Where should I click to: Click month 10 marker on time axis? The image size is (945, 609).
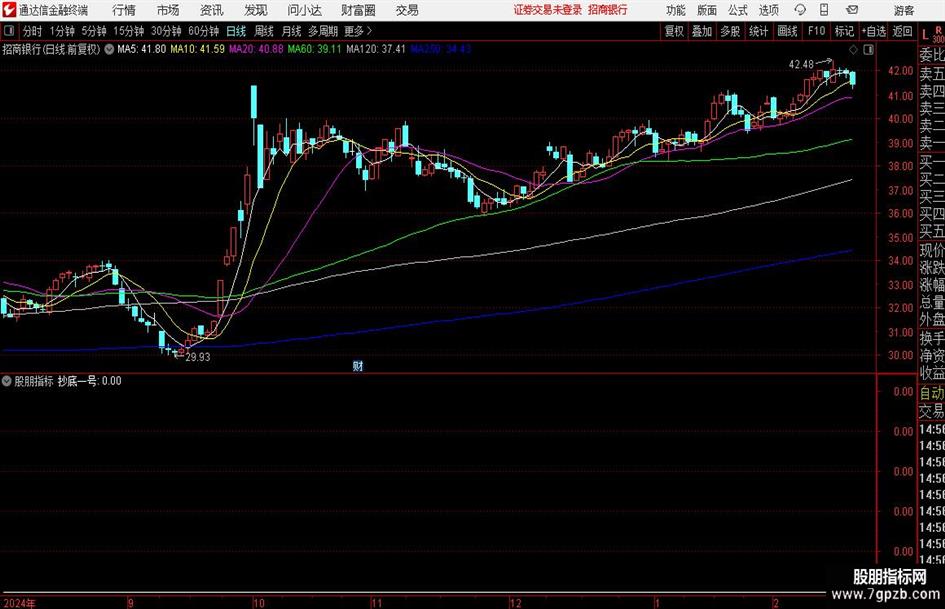(259, 603)
